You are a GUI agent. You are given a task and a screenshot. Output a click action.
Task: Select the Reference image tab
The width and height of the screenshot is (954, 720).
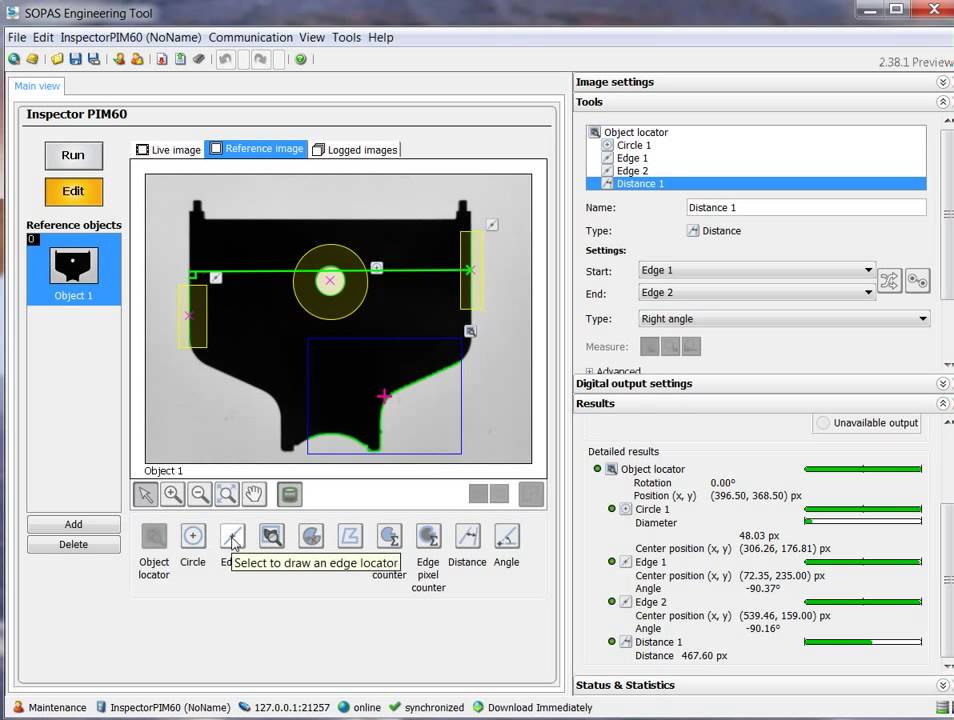click(256, 149)
